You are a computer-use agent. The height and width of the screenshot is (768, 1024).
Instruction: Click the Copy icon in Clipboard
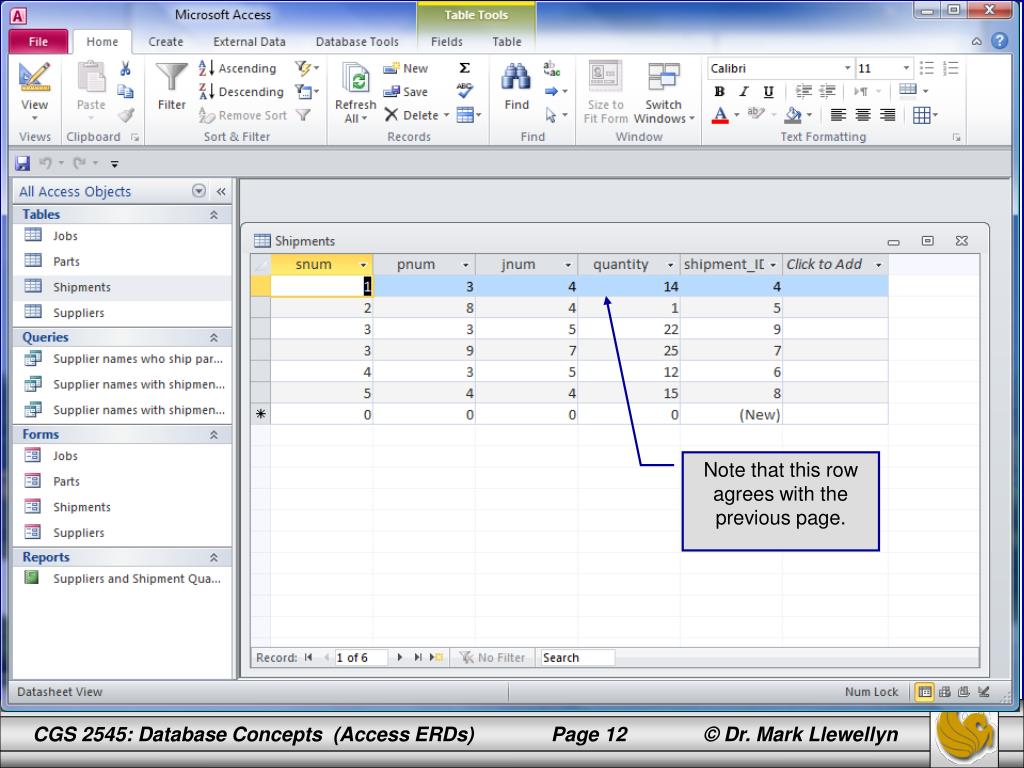pos(125,91)
